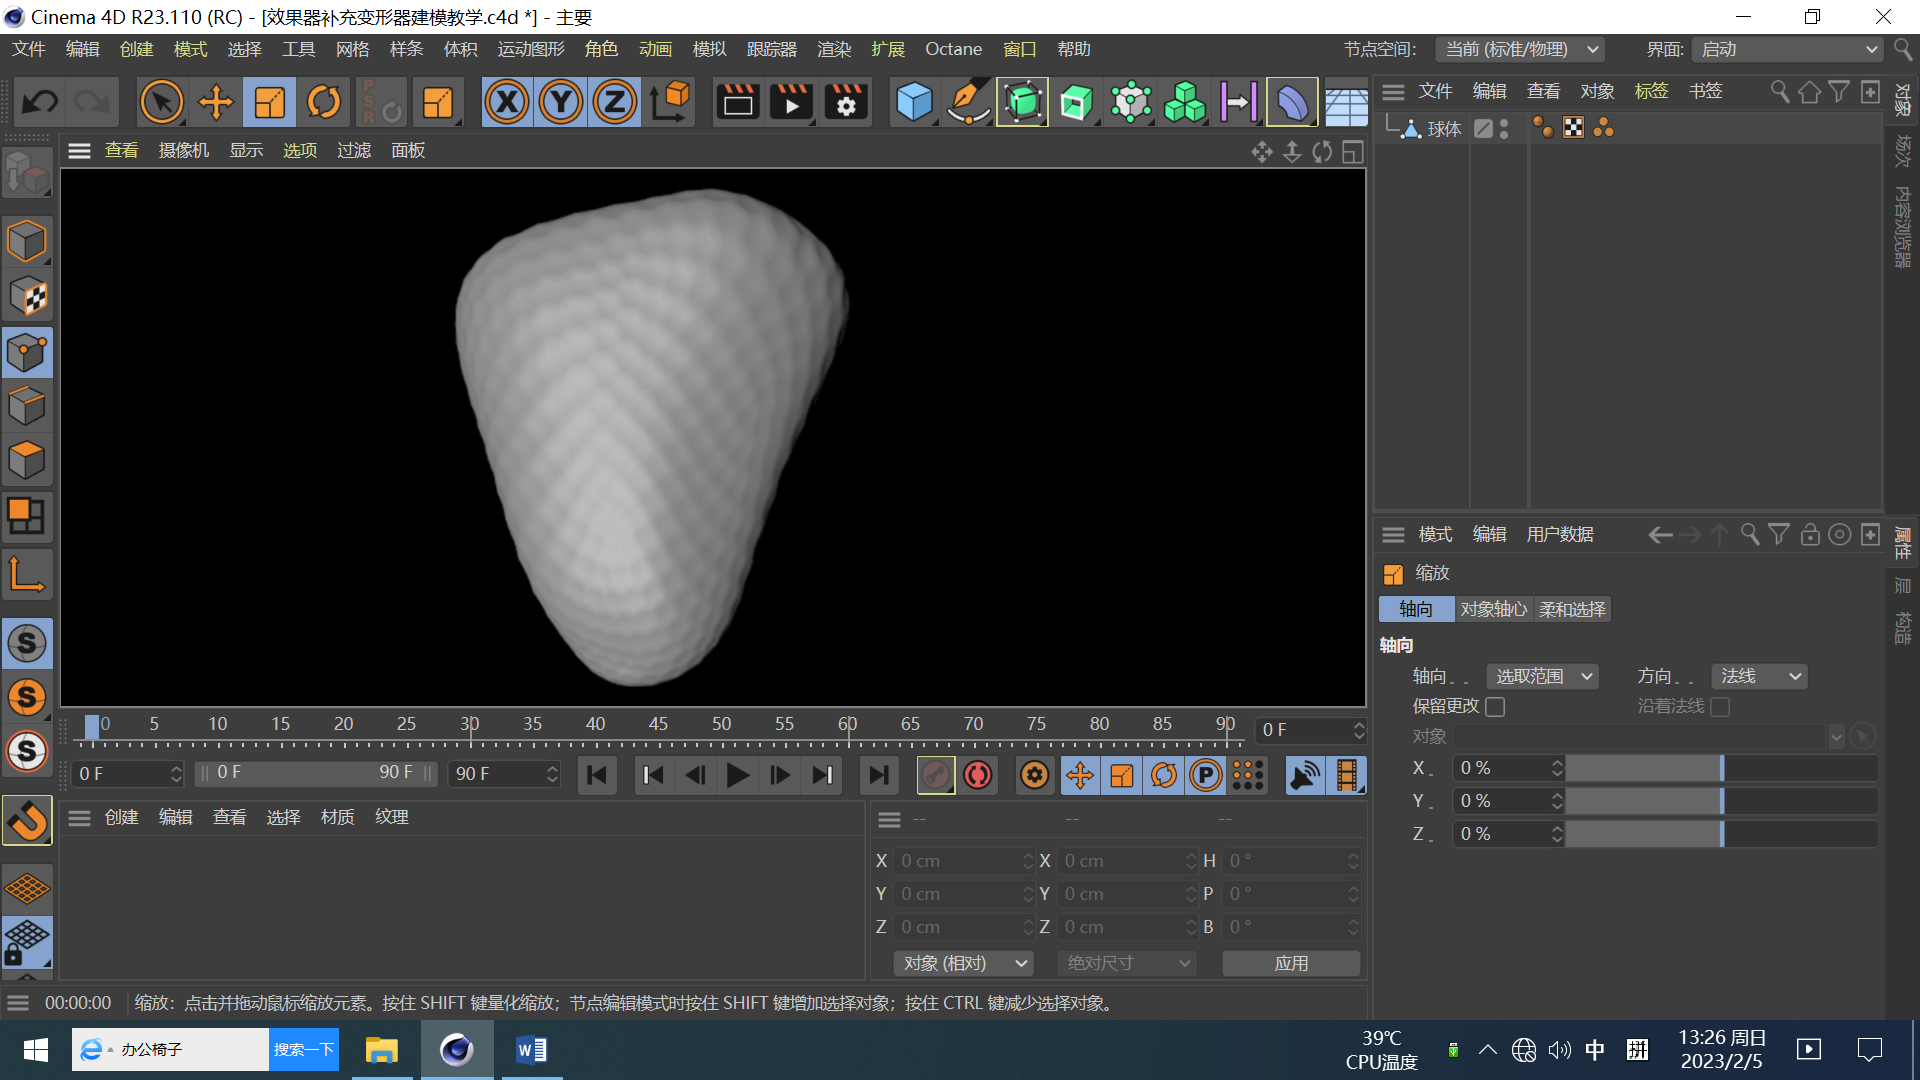Open the viewport 摄像机 menu
The width and height of the screenshot is (1920, 1080).
tap(184, 151)
